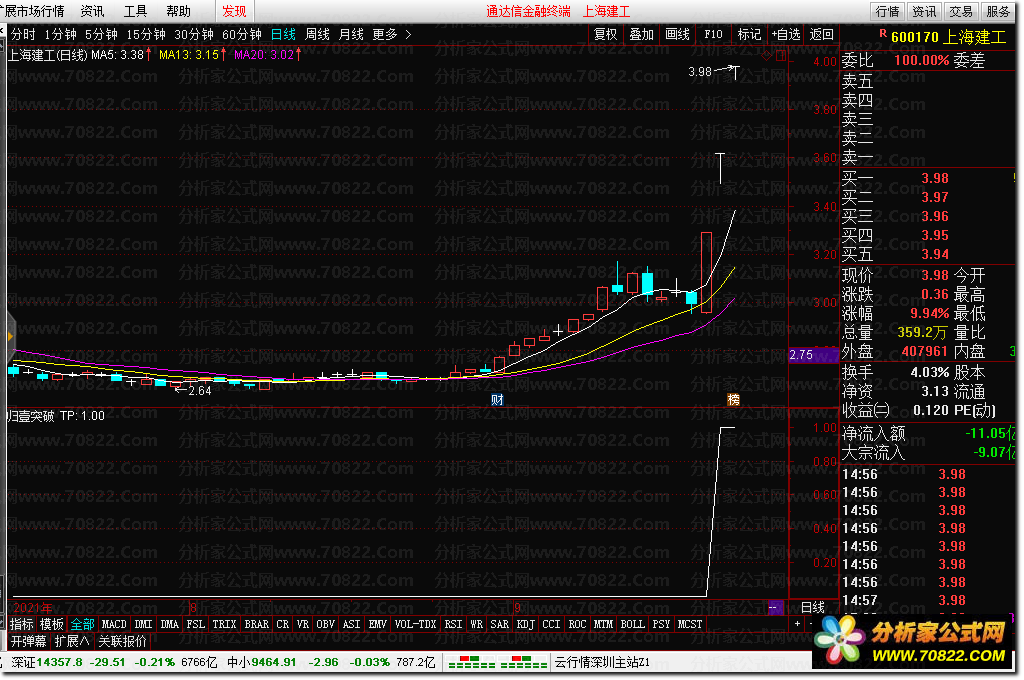Switch to the 60分钟 period
The height and width of the screenshot is (680, 1024).
pos(242,35)
